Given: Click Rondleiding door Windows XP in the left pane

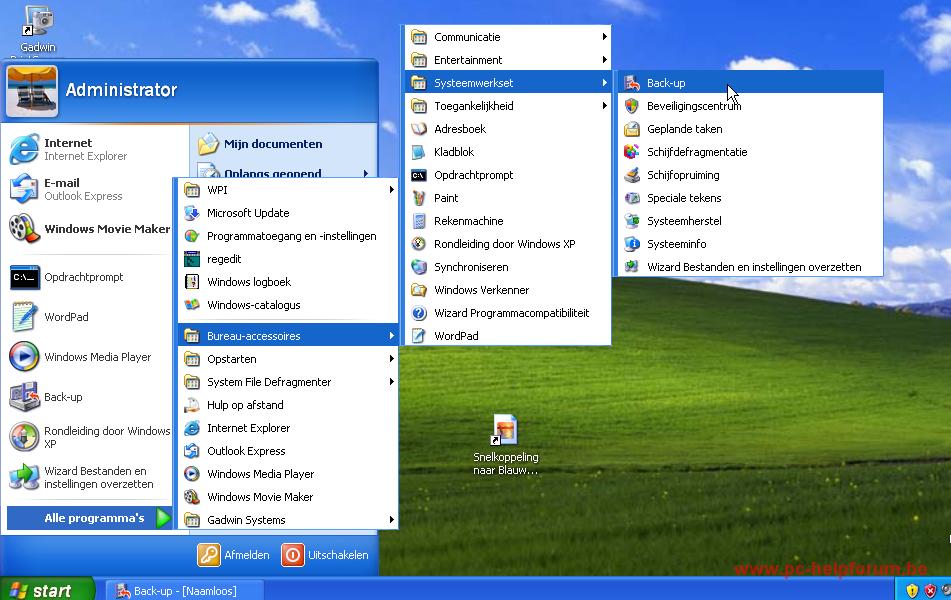Looking at the screenshot, I should 88,437.
